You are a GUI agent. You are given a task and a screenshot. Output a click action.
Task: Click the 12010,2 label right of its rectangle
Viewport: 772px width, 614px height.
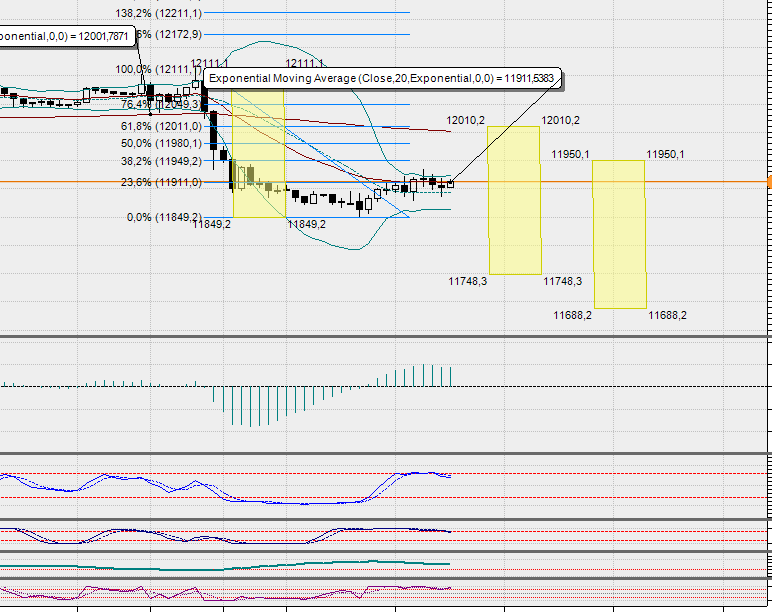560,120
